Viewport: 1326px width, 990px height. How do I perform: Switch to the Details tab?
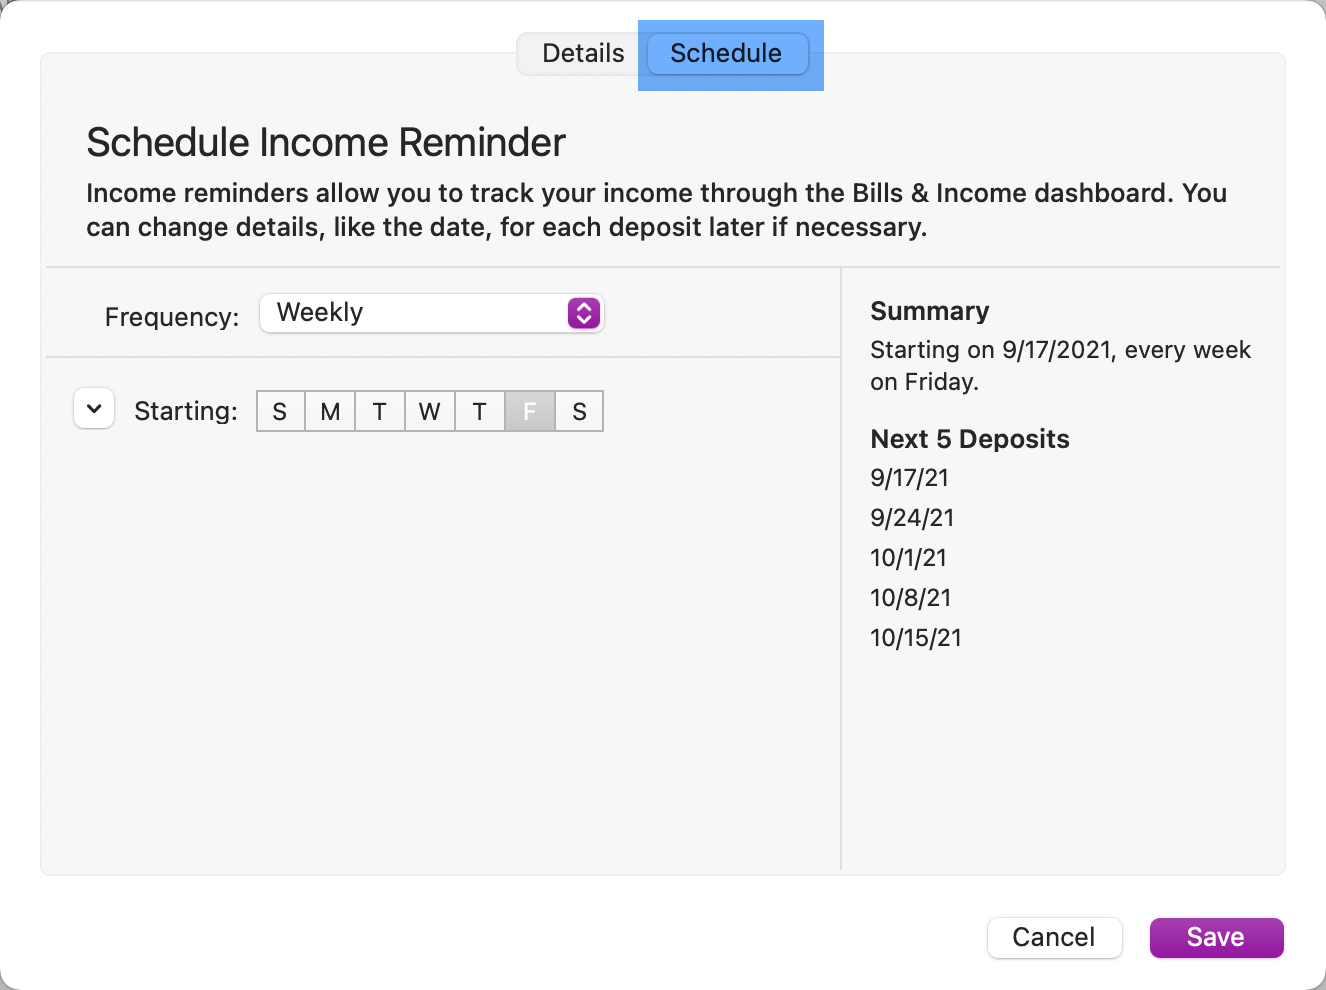582,54
